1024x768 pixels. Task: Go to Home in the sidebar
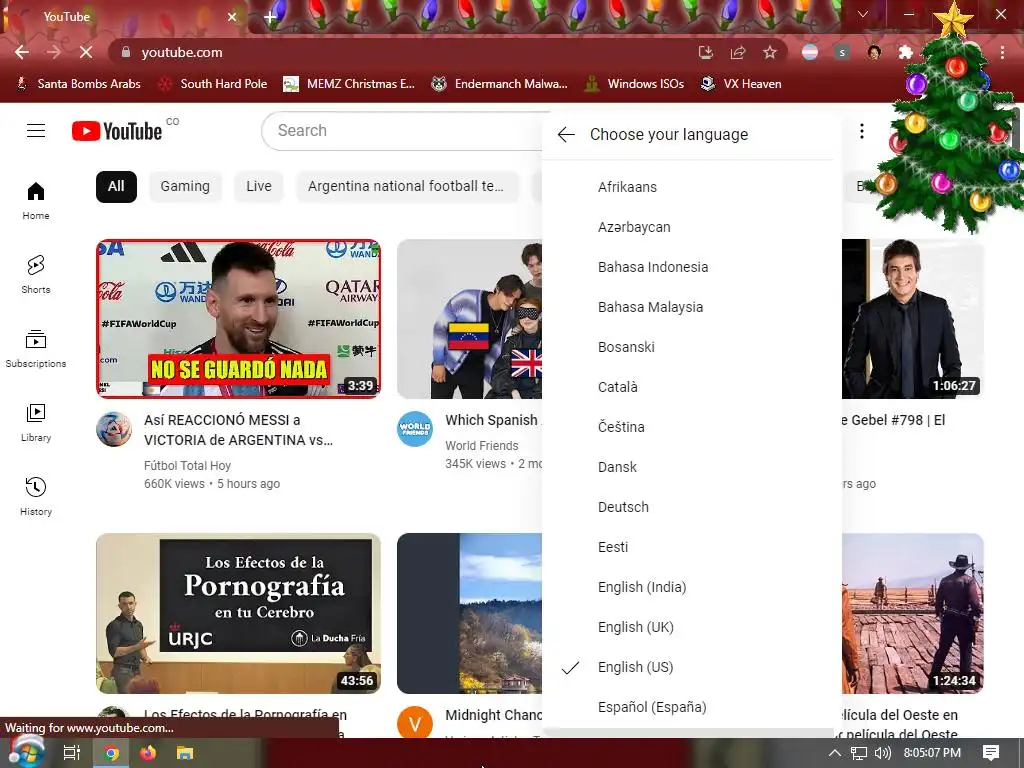[x=36, y=201]
